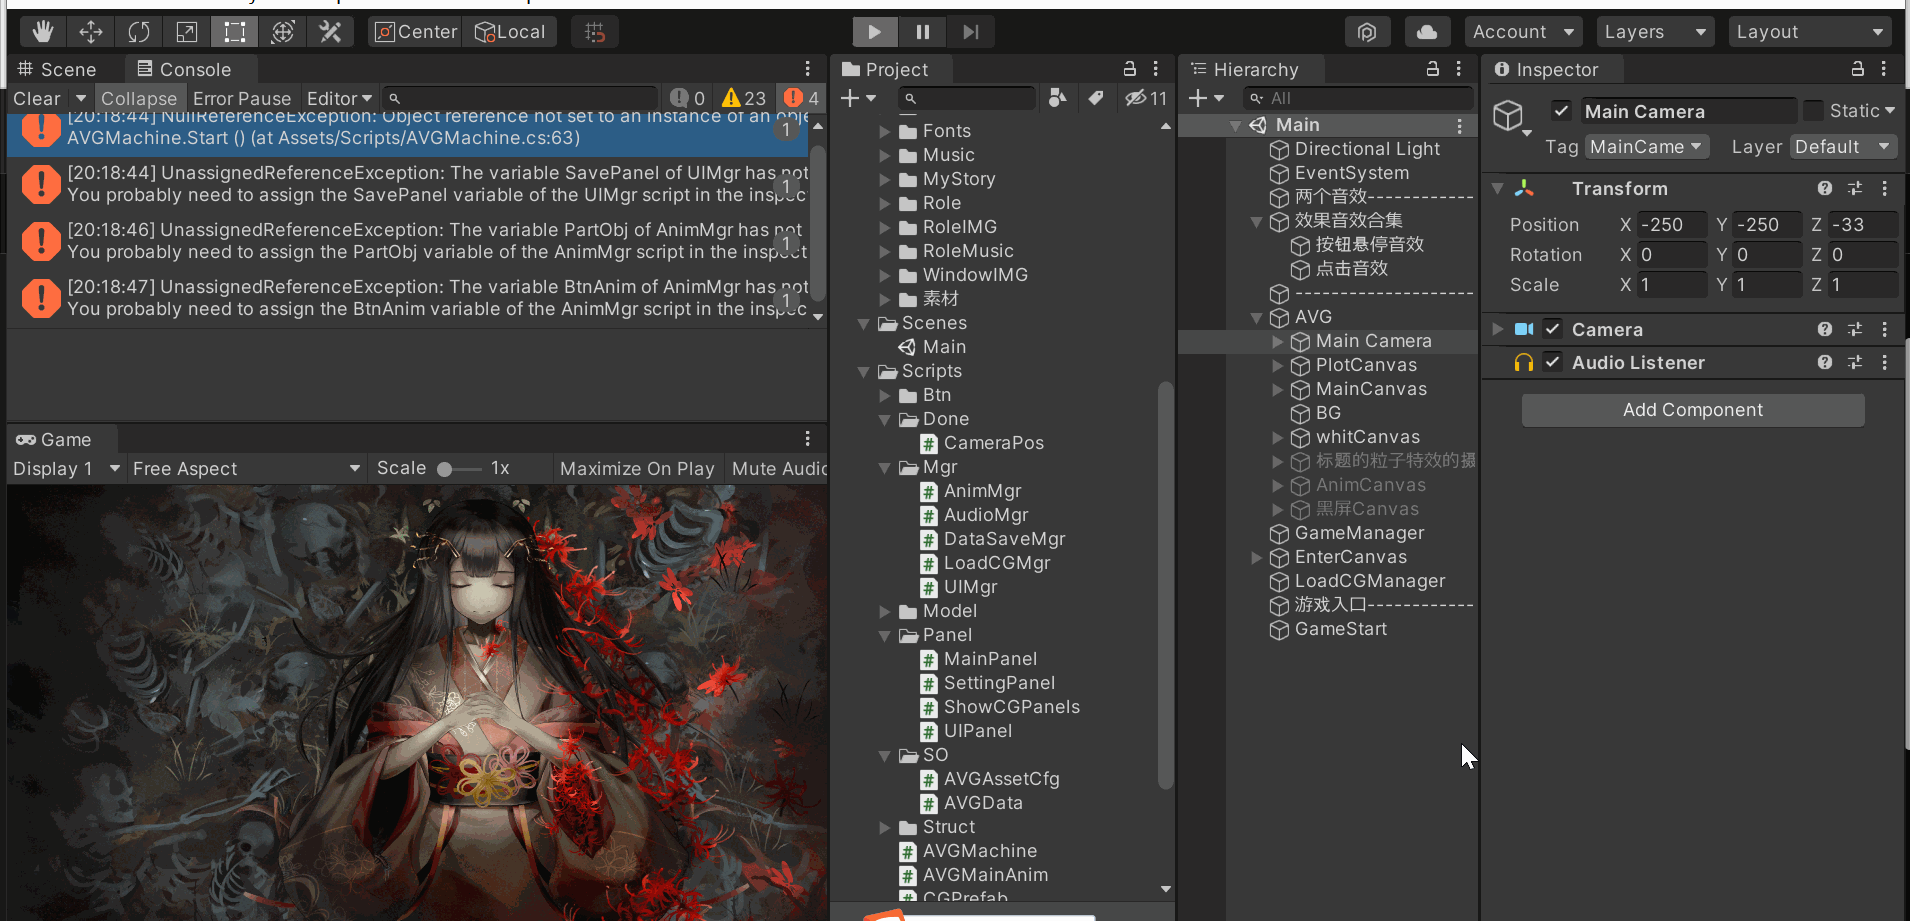Open Free Aspect dropdown
Screen dimensions: 1910x921
[246, 468]
